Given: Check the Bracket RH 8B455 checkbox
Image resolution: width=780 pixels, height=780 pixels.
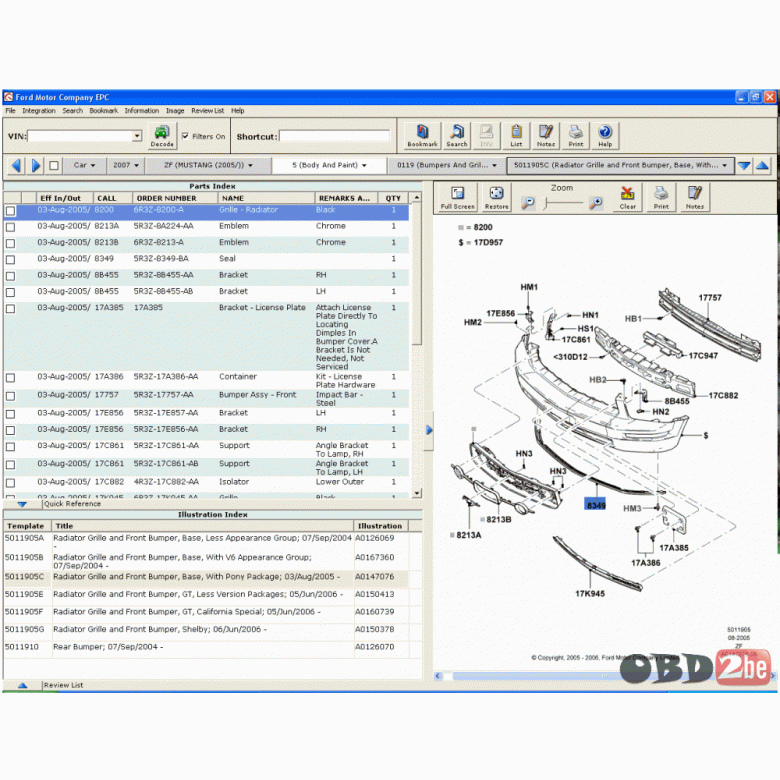Looking at the screenshot, I should click(10, 276).
